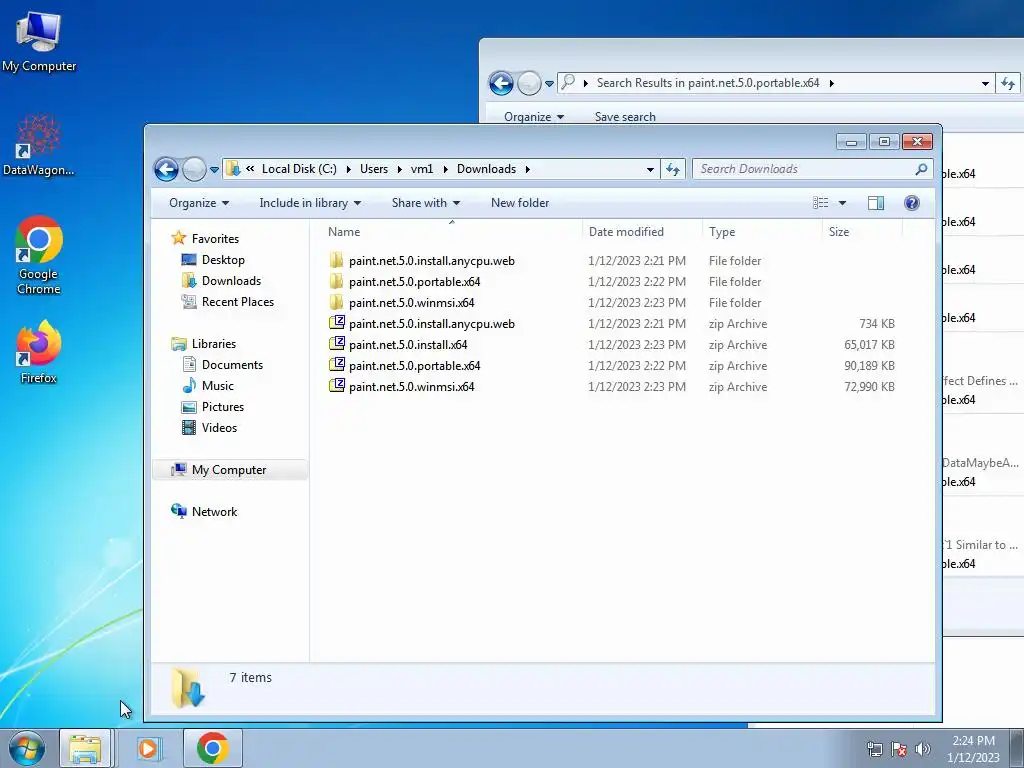This screenshot has height=768, width=1024.
Task: Click Users in address bar breadcrumb
Action: 374,169
